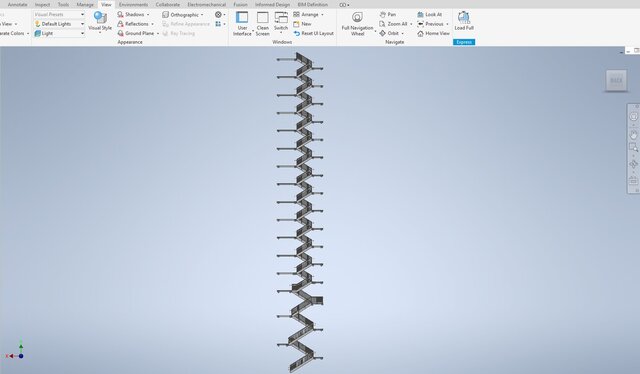This screenshot has width=640, height=374.
Task: Click the Express panel label
Action: (x=464, y=42)
